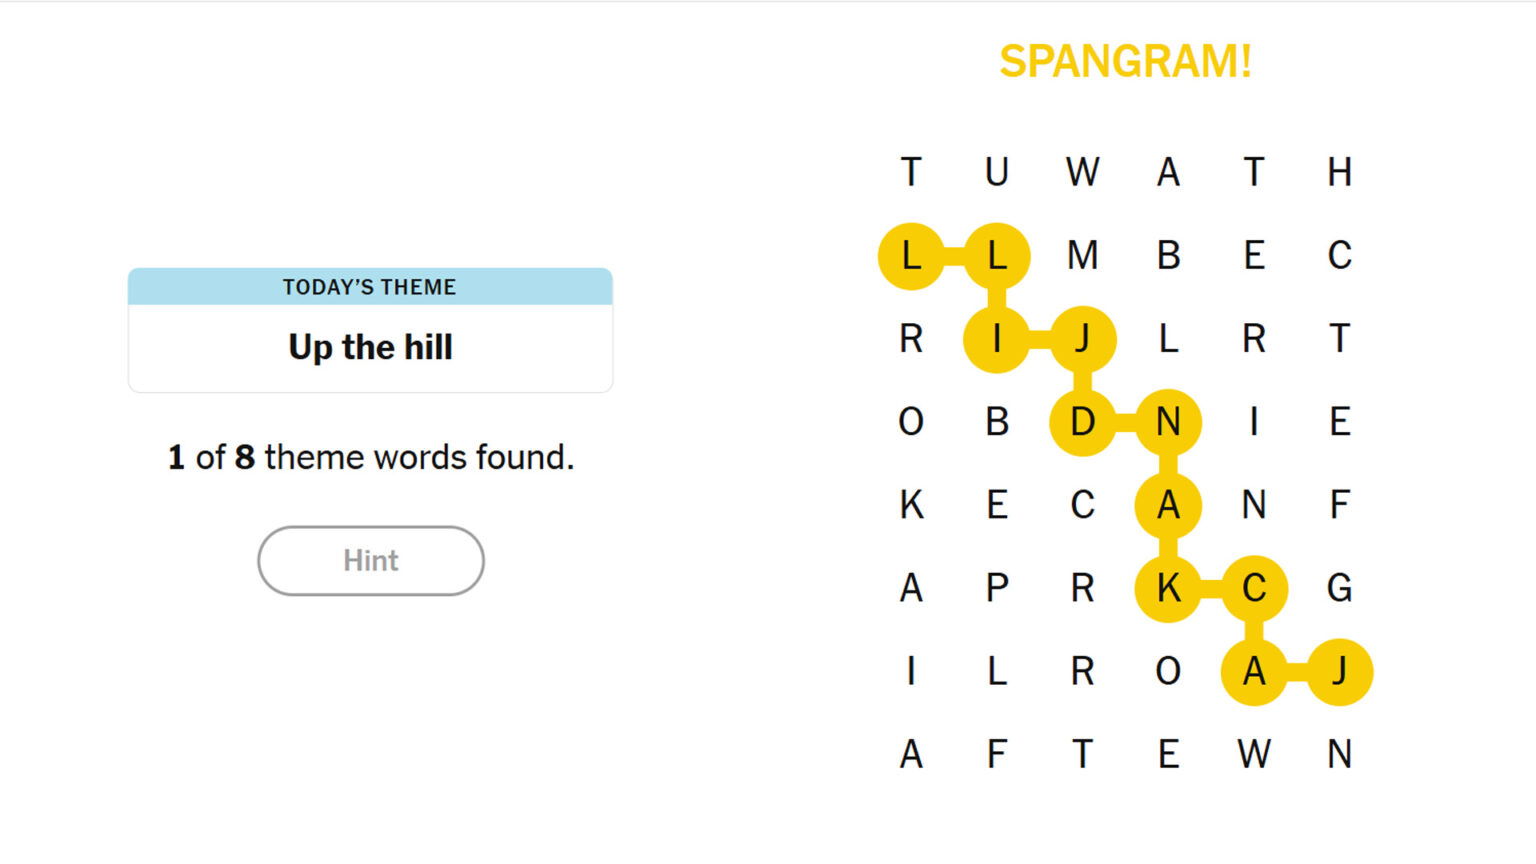
Task: Click the highlighted letter N in the spangram
Action: pos(1168,422)
